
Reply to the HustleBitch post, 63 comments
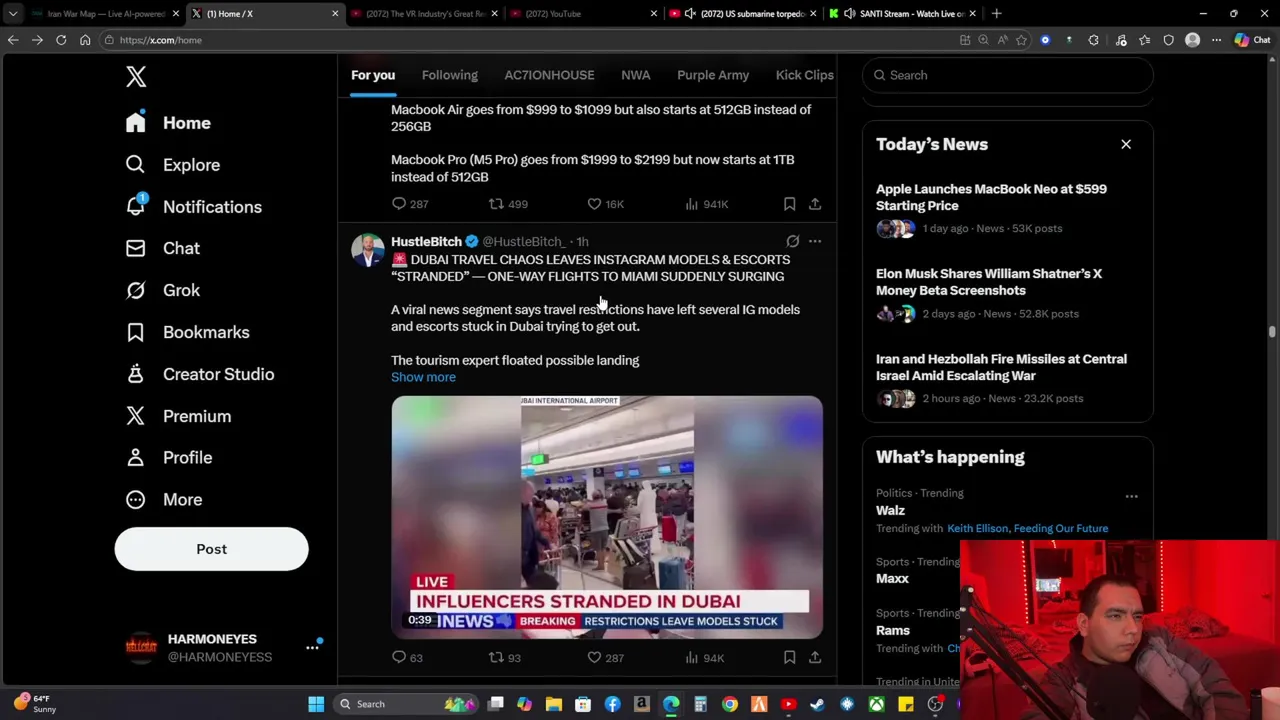(407, 657)
